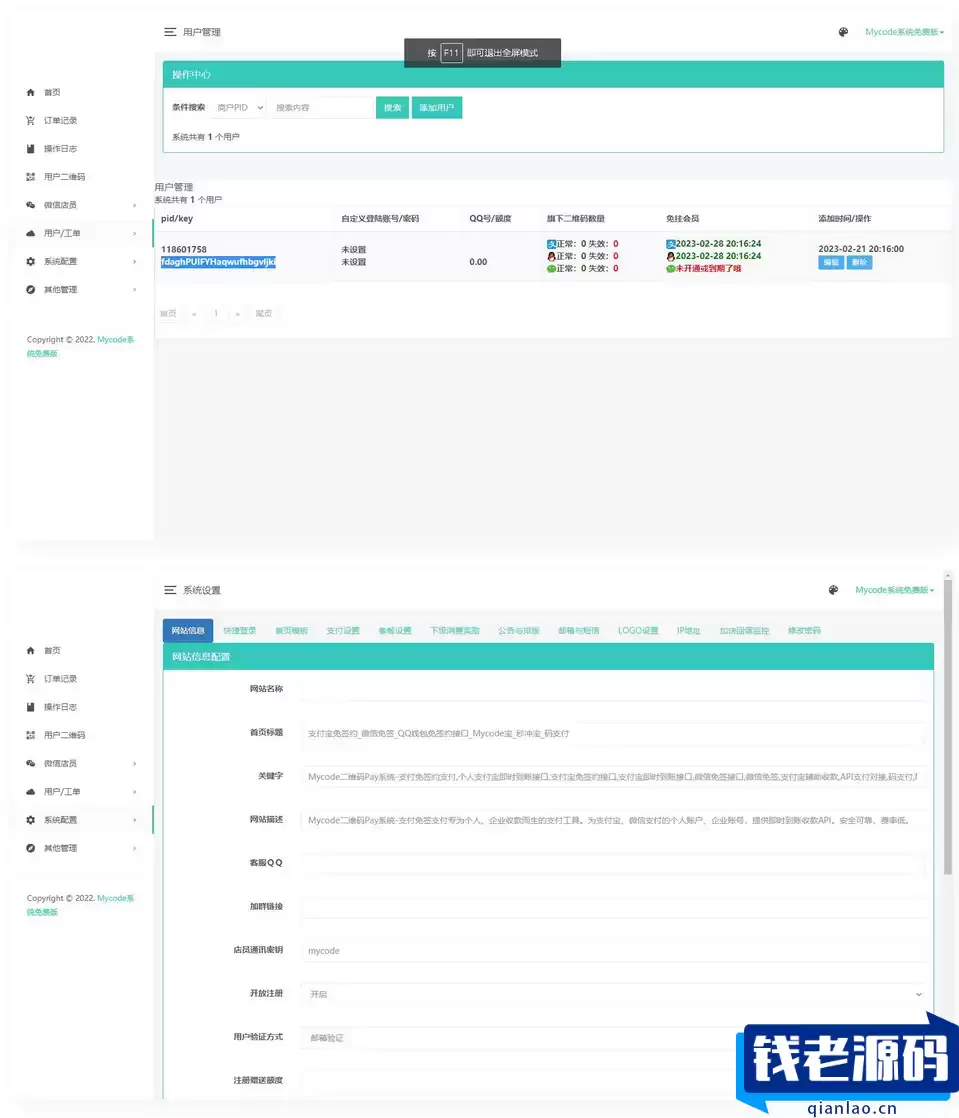This screenshot has height=1118, width=959.
Task: Click the 系统配置 gear icon in upper sidebar
Action: pos(31,262)
